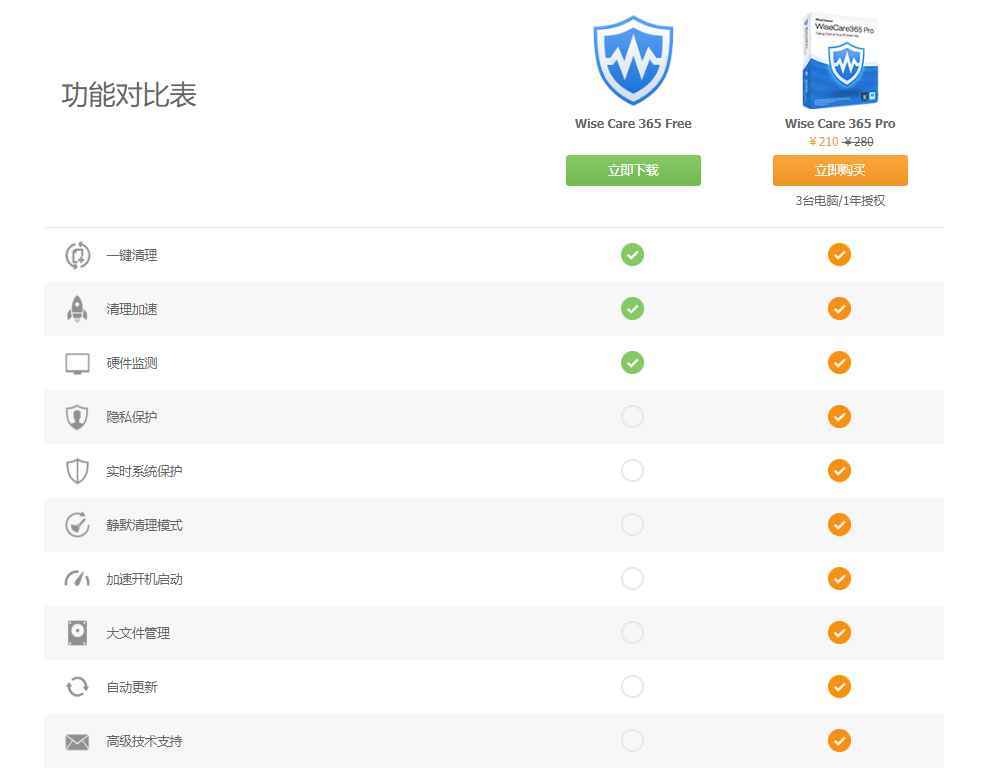Click the ¥210 discounted price text
986x773 pixels.
tap(819, 142)
